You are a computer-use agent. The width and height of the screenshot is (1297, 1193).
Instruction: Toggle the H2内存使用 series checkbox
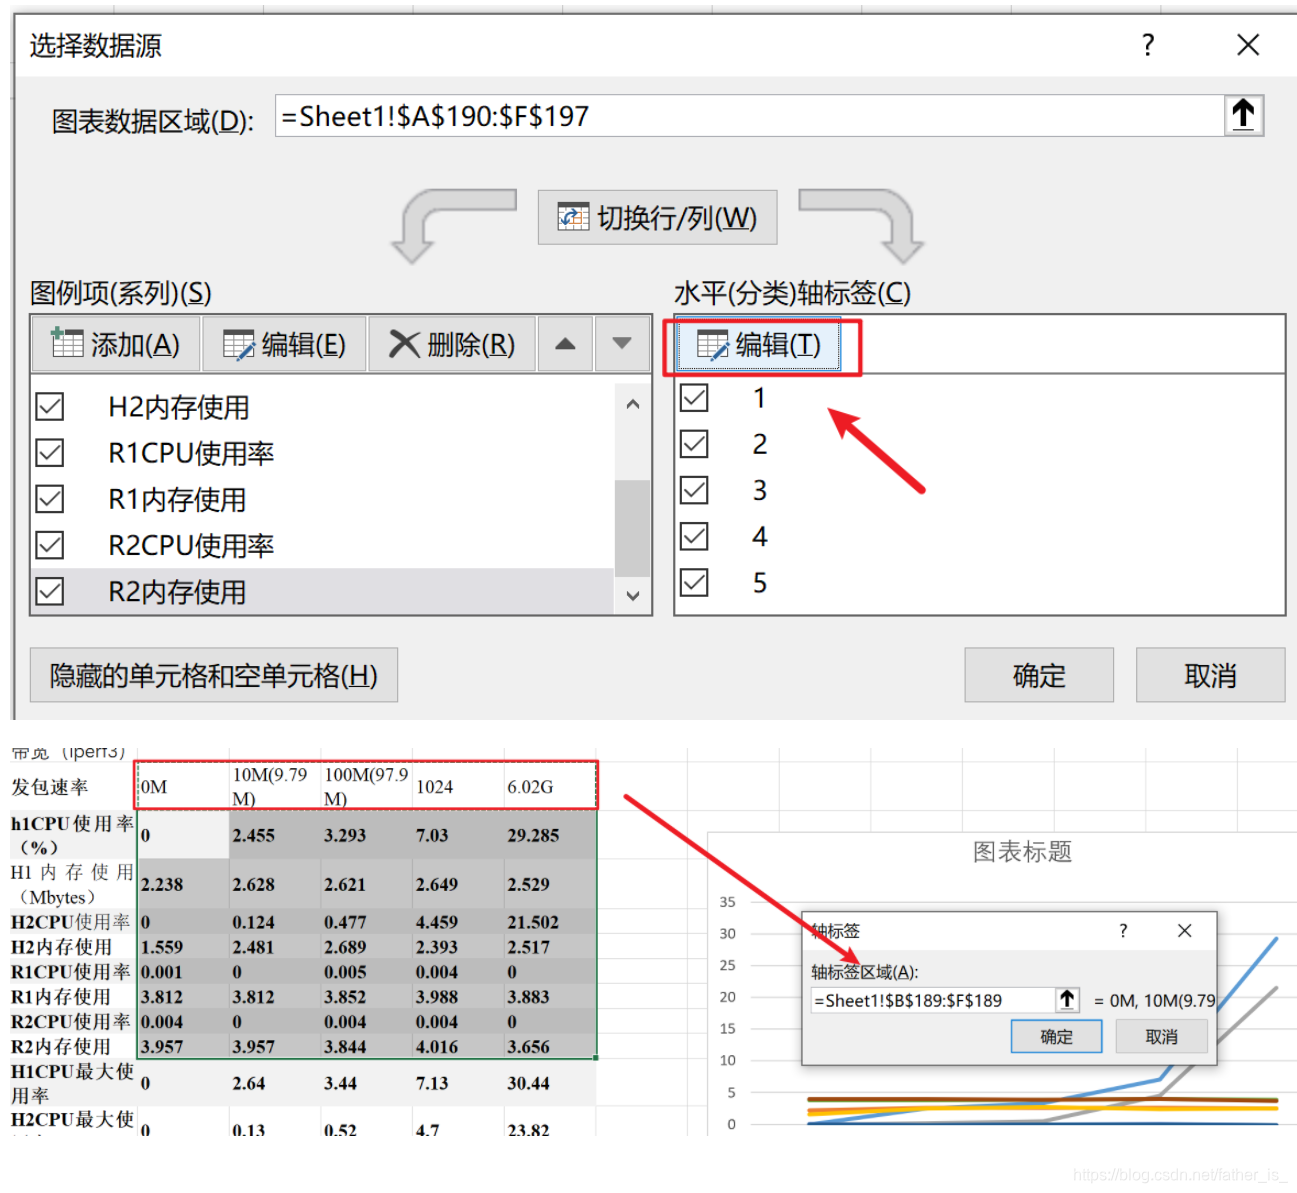click(50, 406)
